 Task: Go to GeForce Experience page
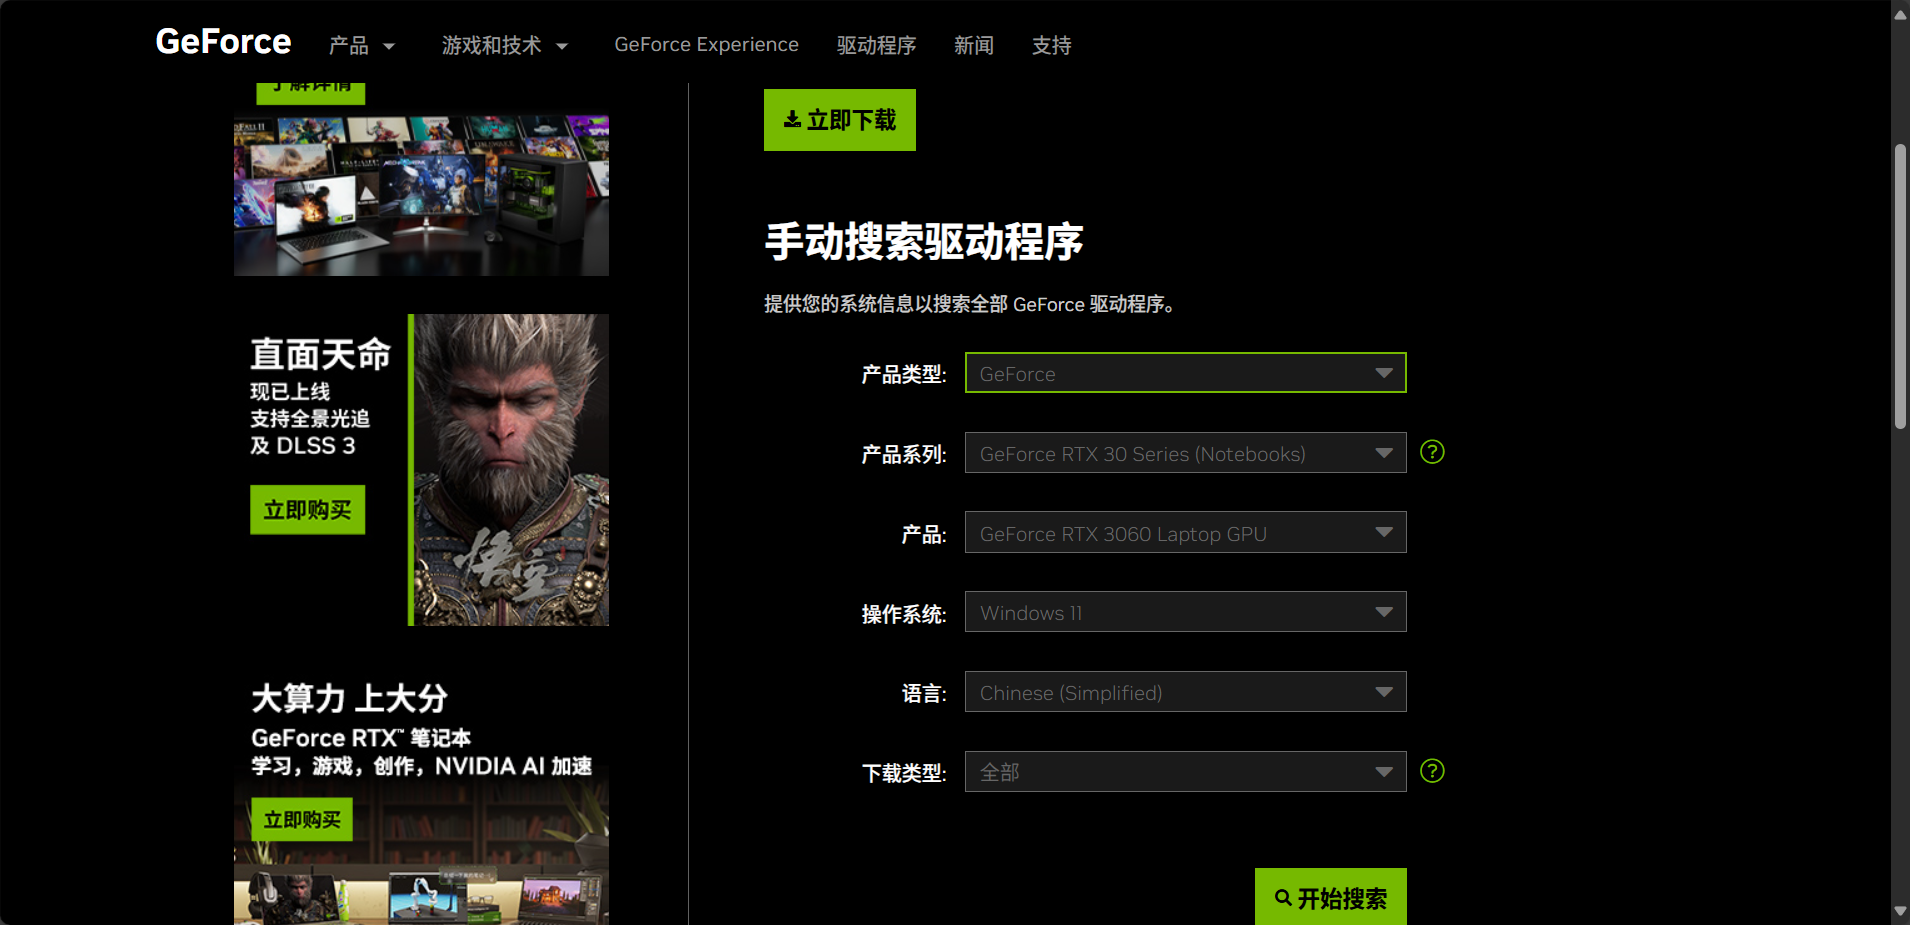point(706,45)
